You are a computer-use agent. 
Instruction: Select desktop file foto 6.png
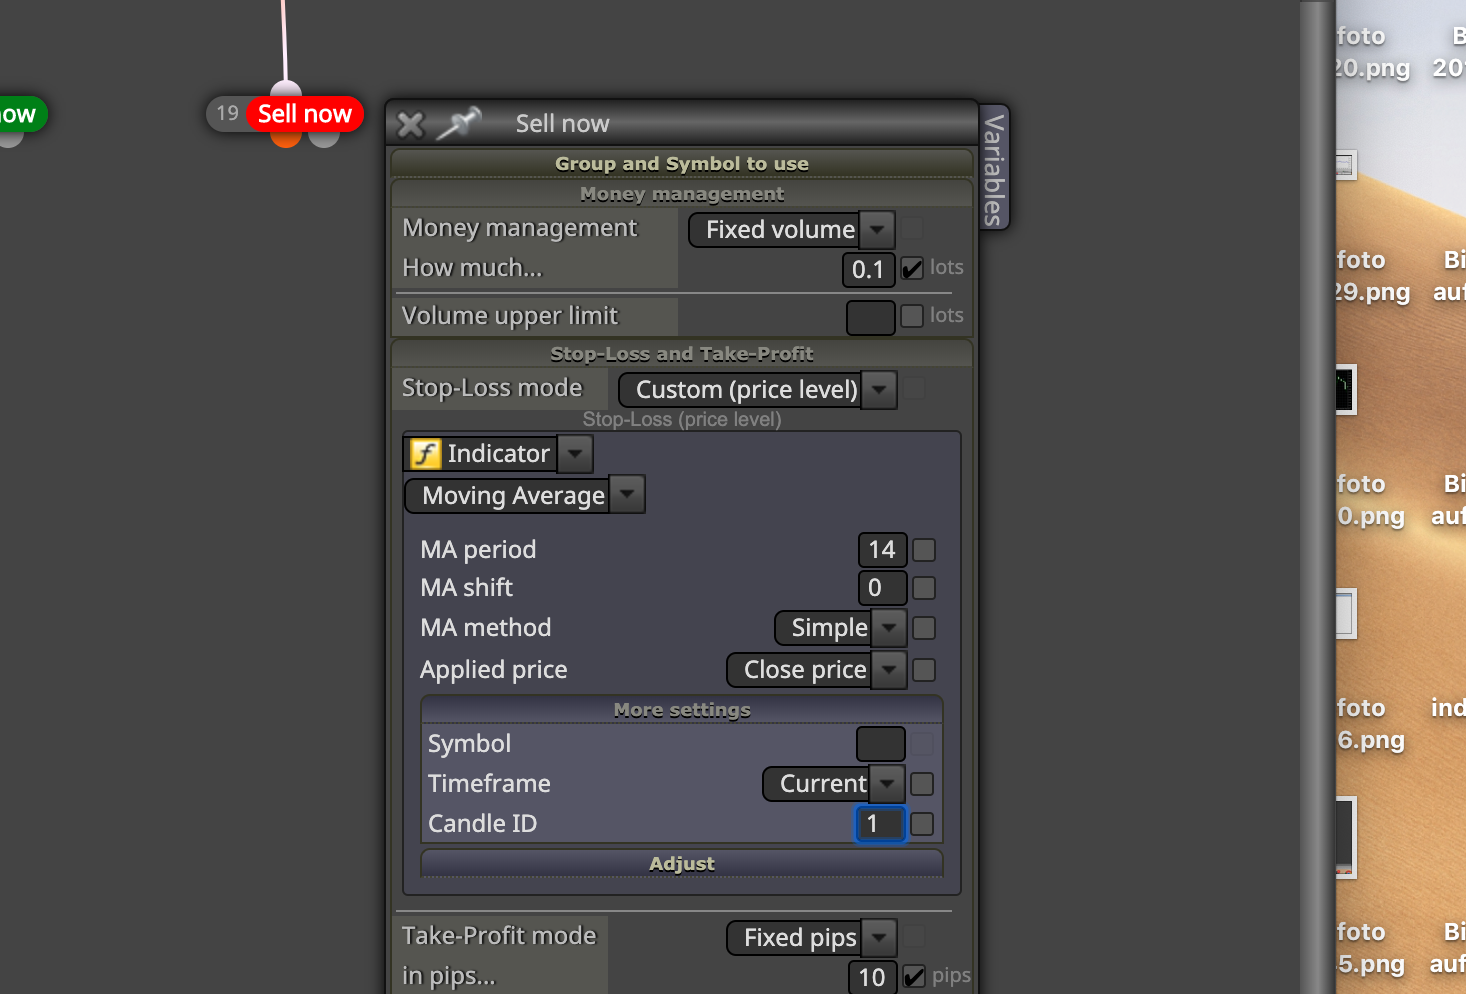tap(1370, 724)
